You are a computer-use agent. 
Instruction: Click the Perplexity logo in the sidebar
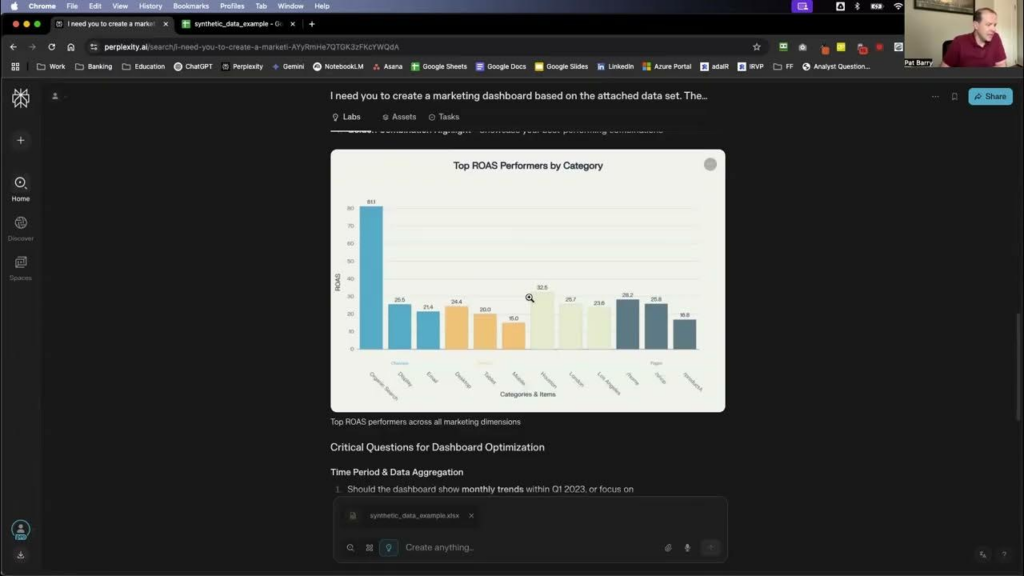(x=20, y=97)
